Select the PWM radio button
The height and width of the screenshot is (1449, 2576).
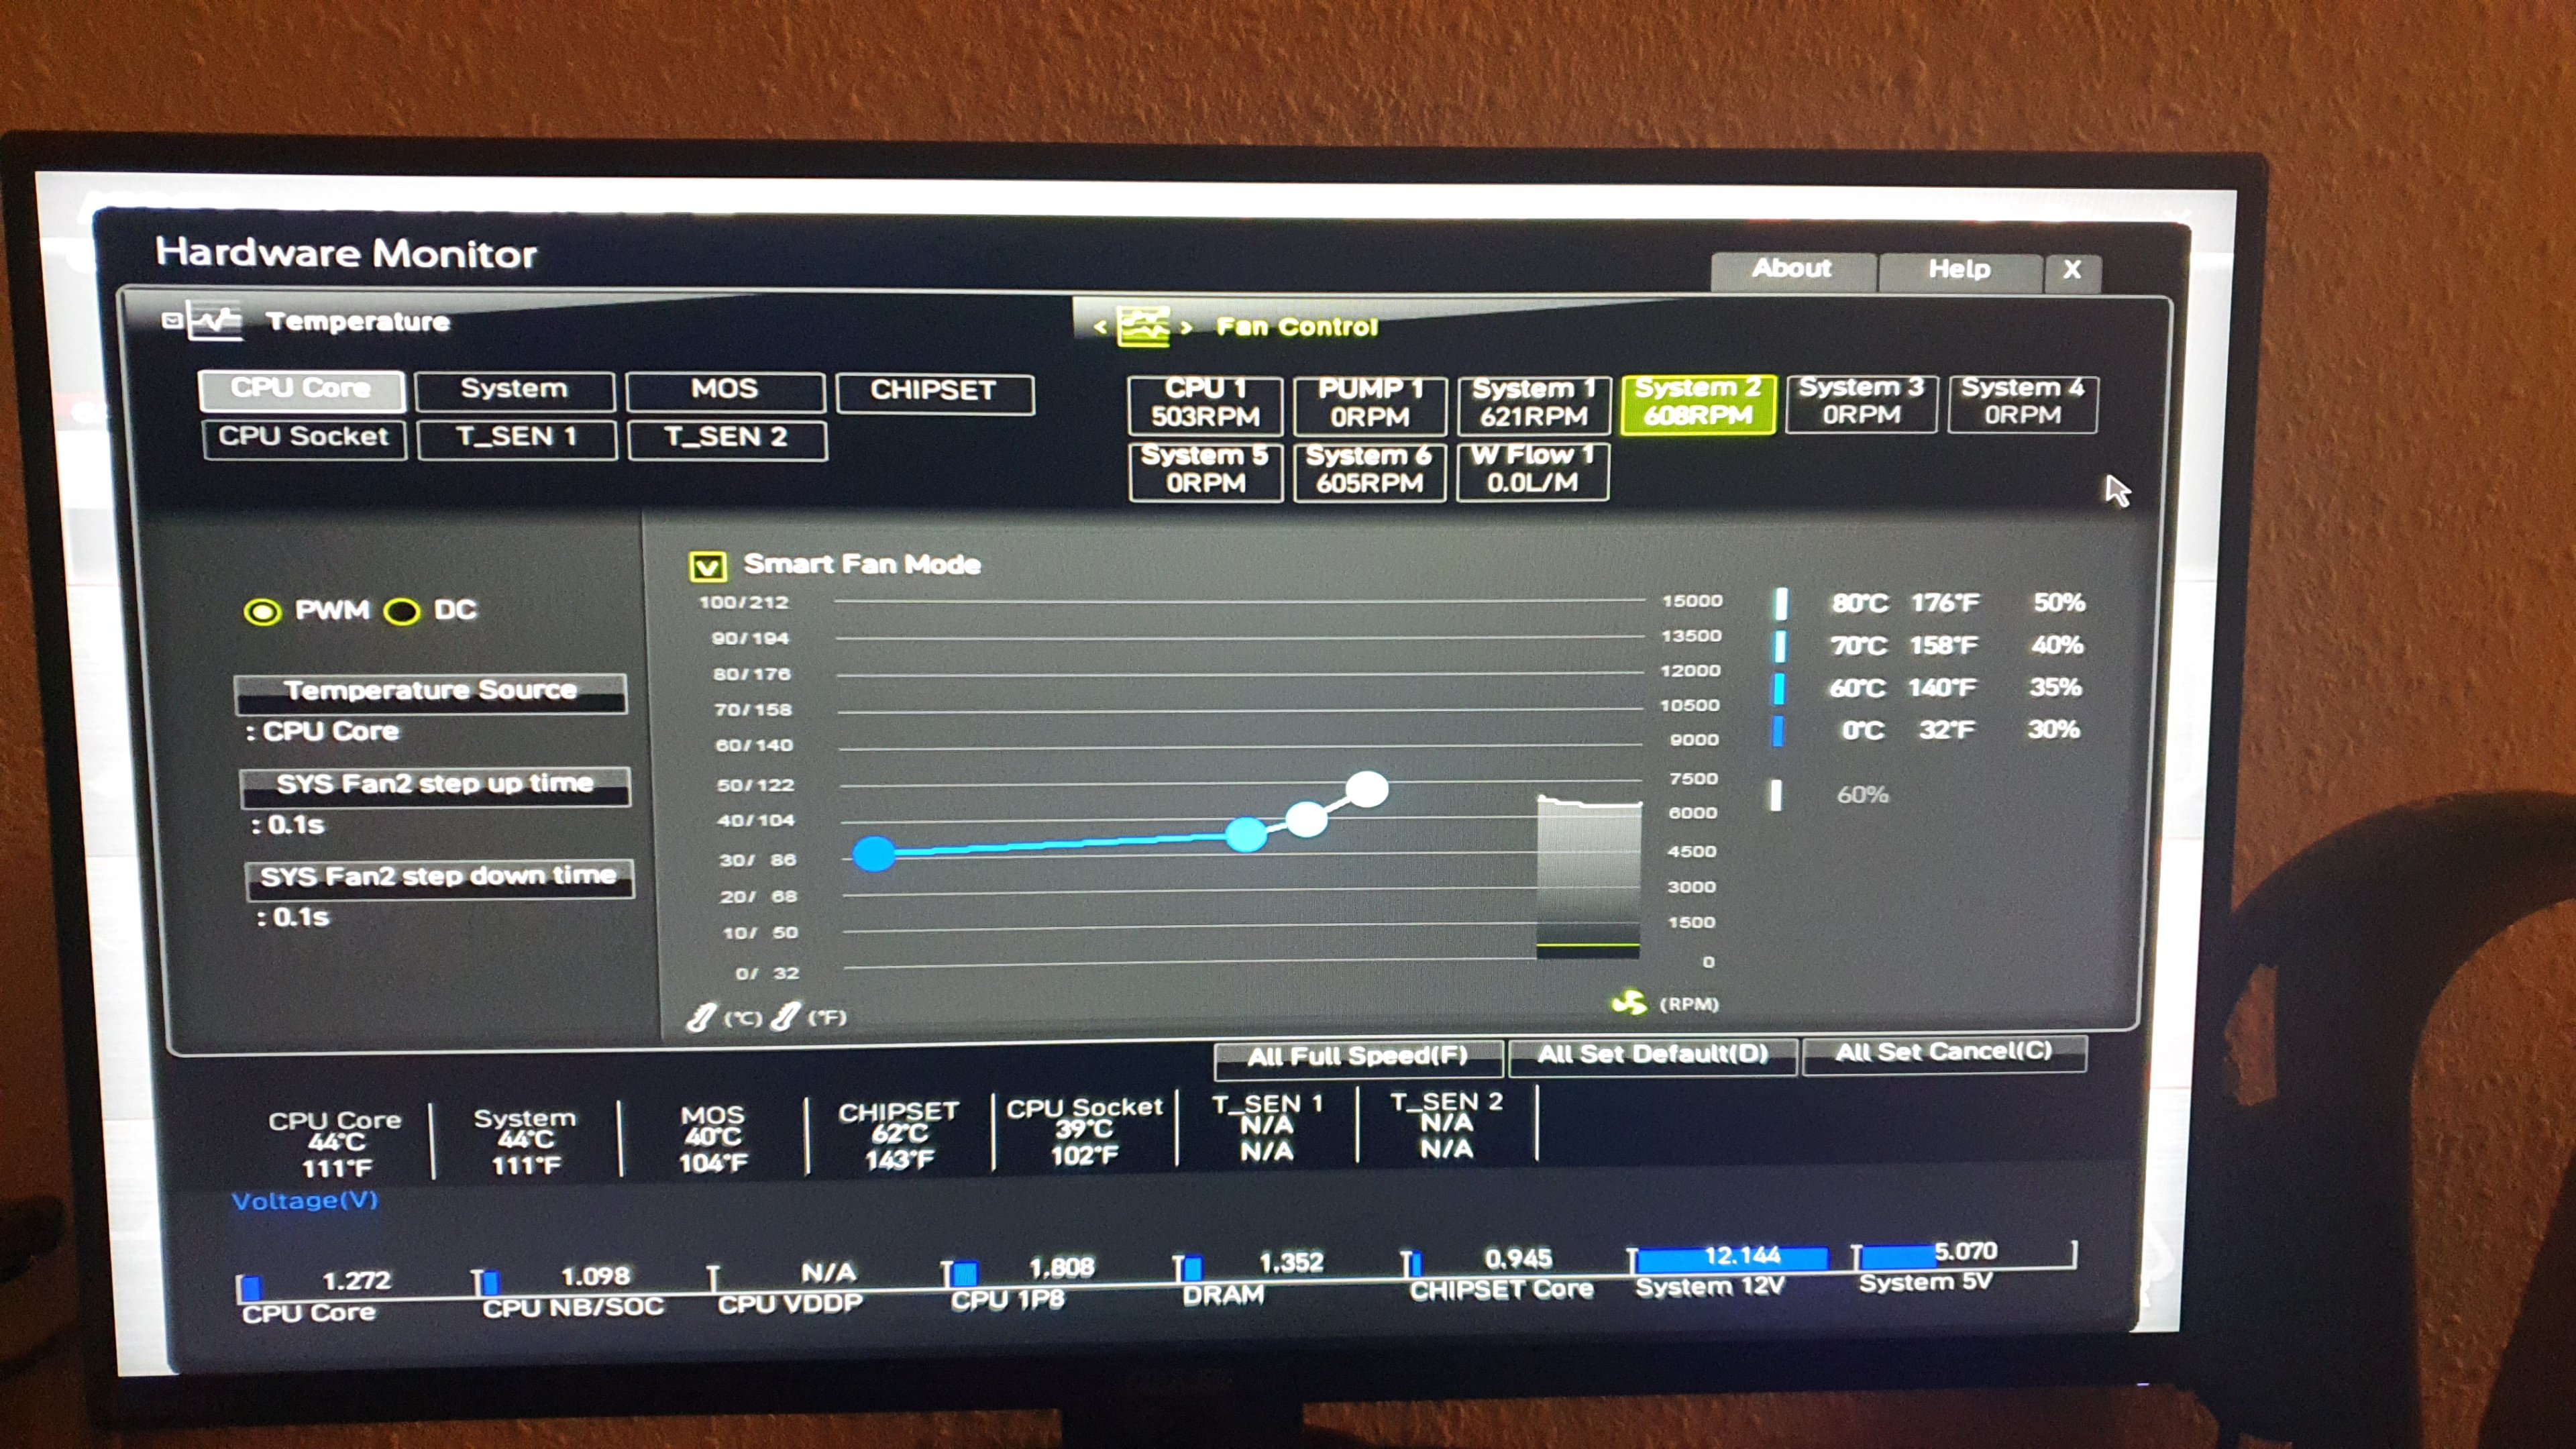(263, 611)
